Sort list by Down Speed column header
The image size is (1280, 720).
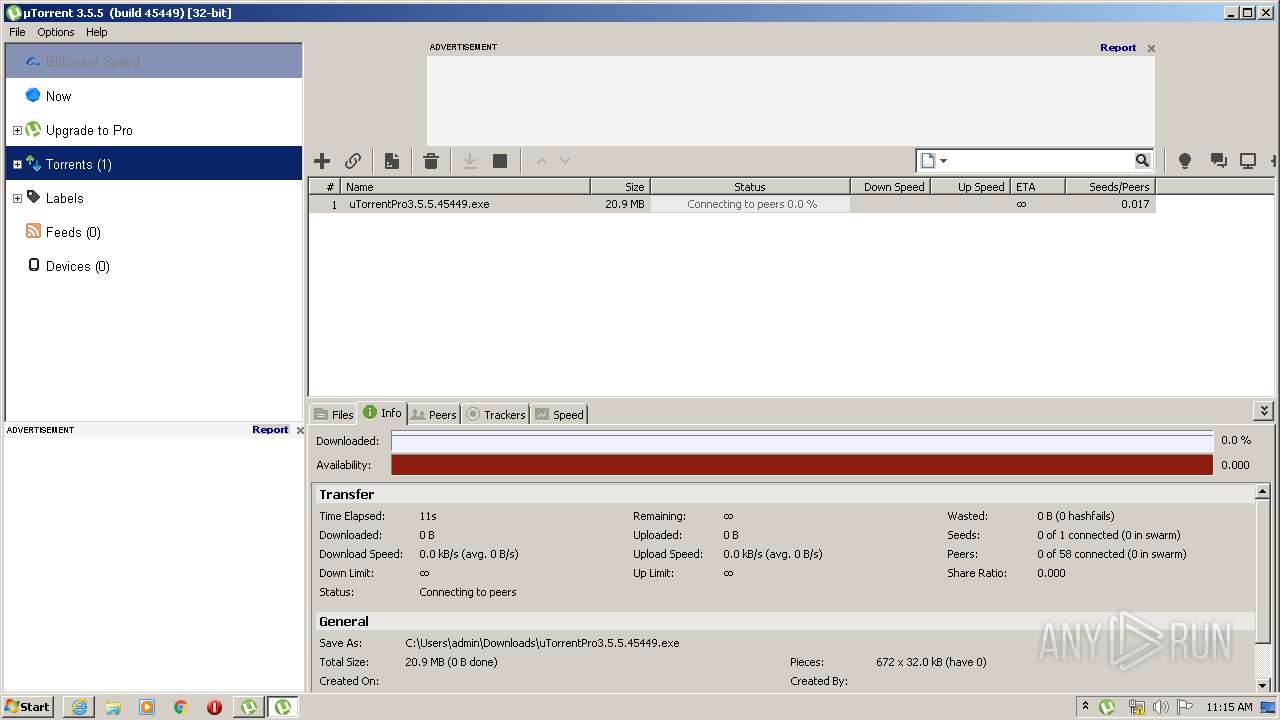890,187
